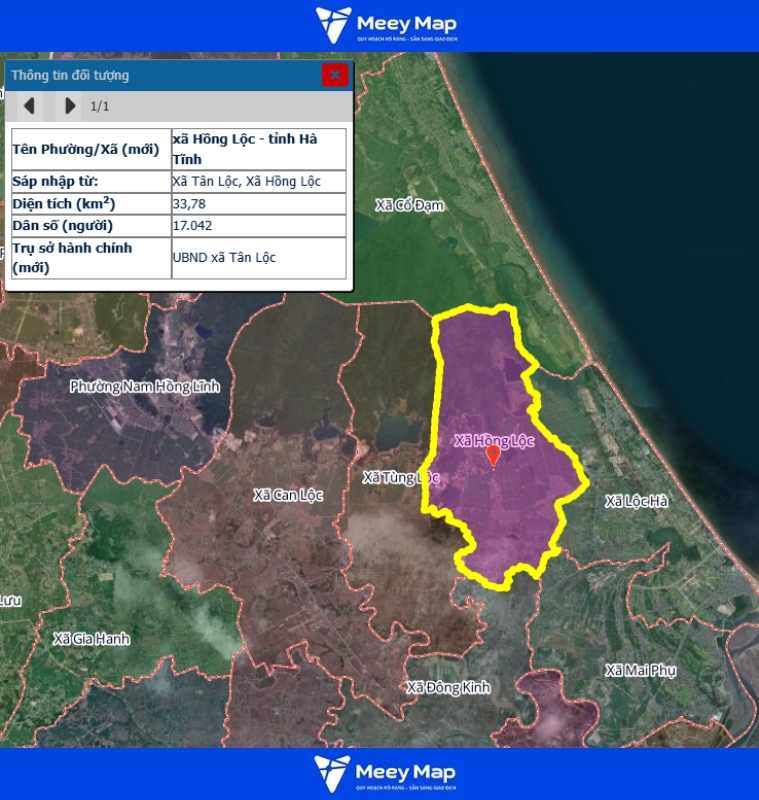Go to next object with right arrow
759x800 pixels.
[69, 105]
